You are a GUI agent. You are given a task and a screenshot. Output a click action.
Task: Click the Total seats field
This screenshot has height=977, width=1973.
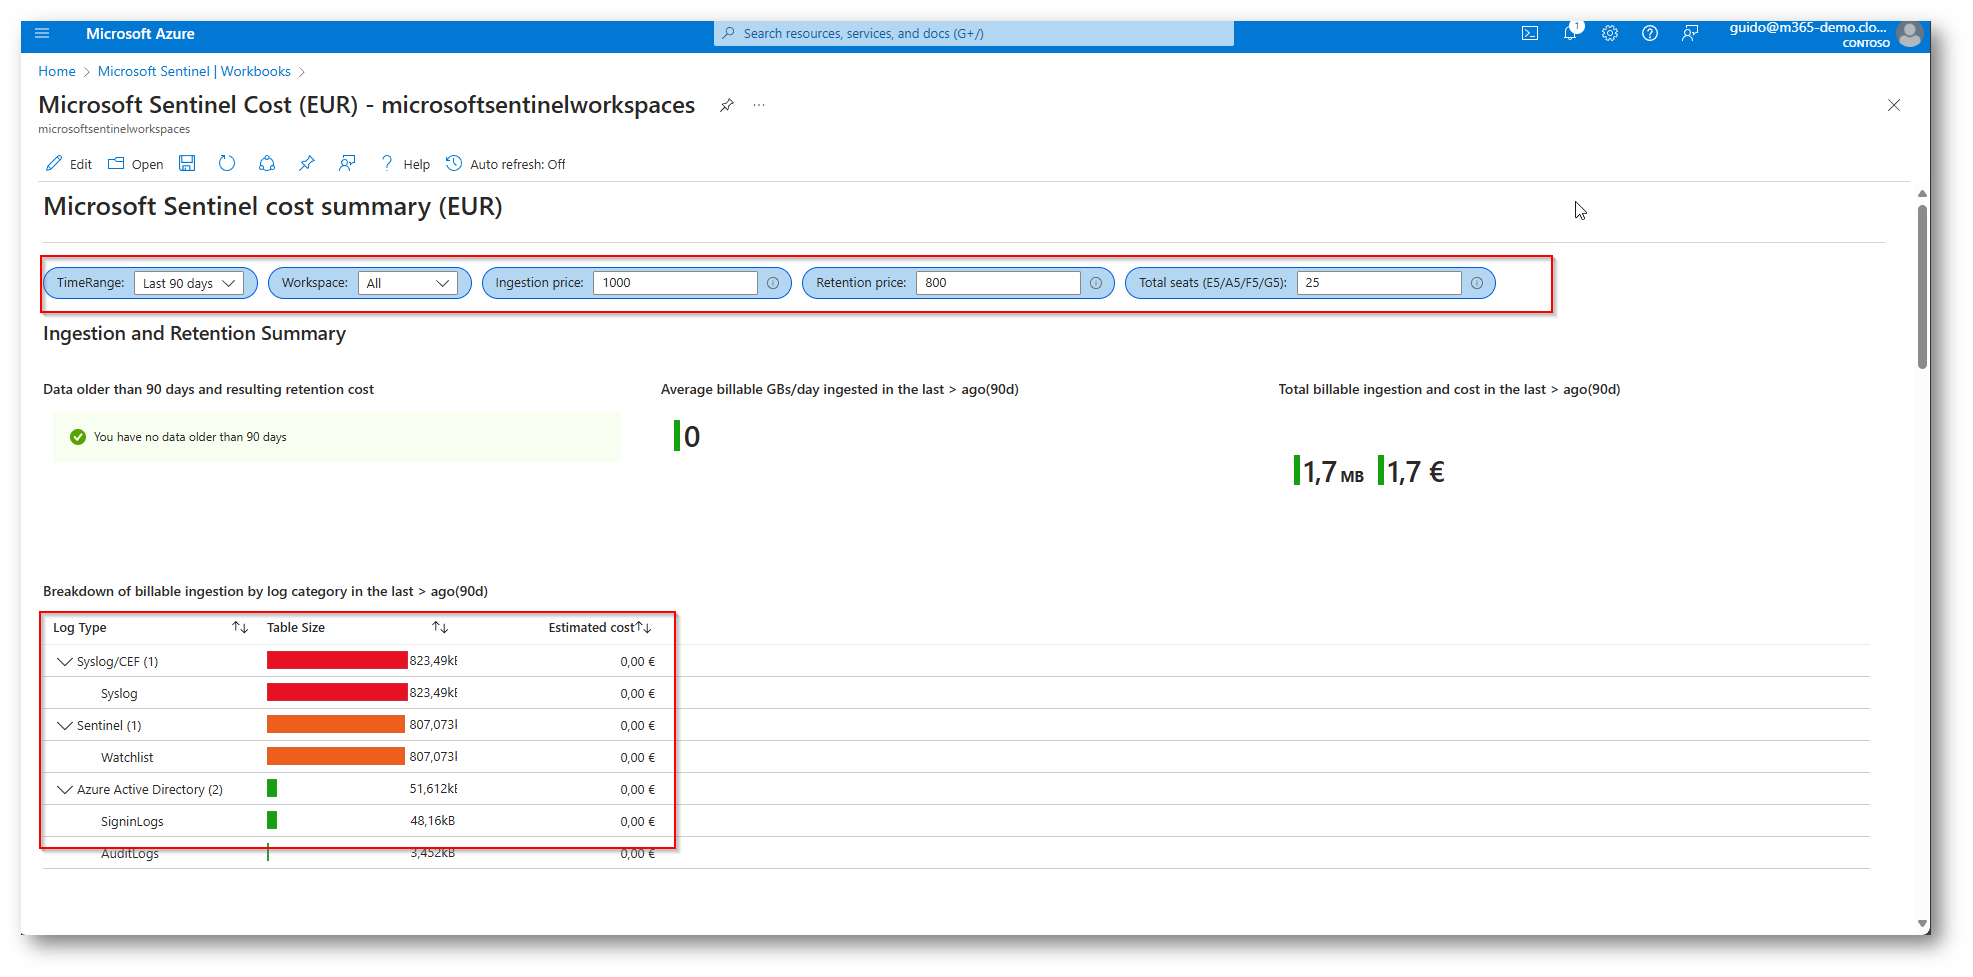[x=1379, y=283]
